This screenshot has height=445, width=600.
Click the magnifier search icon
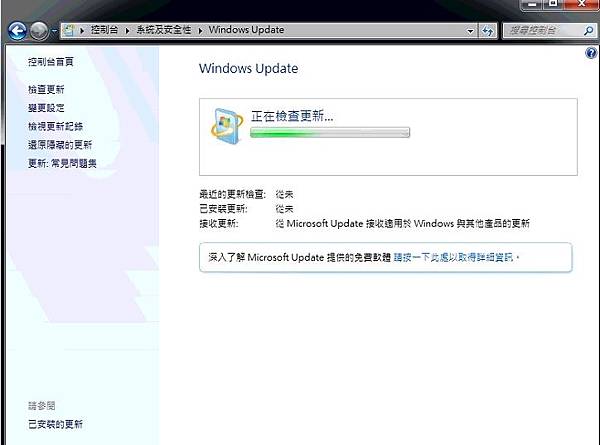[589, 31]
